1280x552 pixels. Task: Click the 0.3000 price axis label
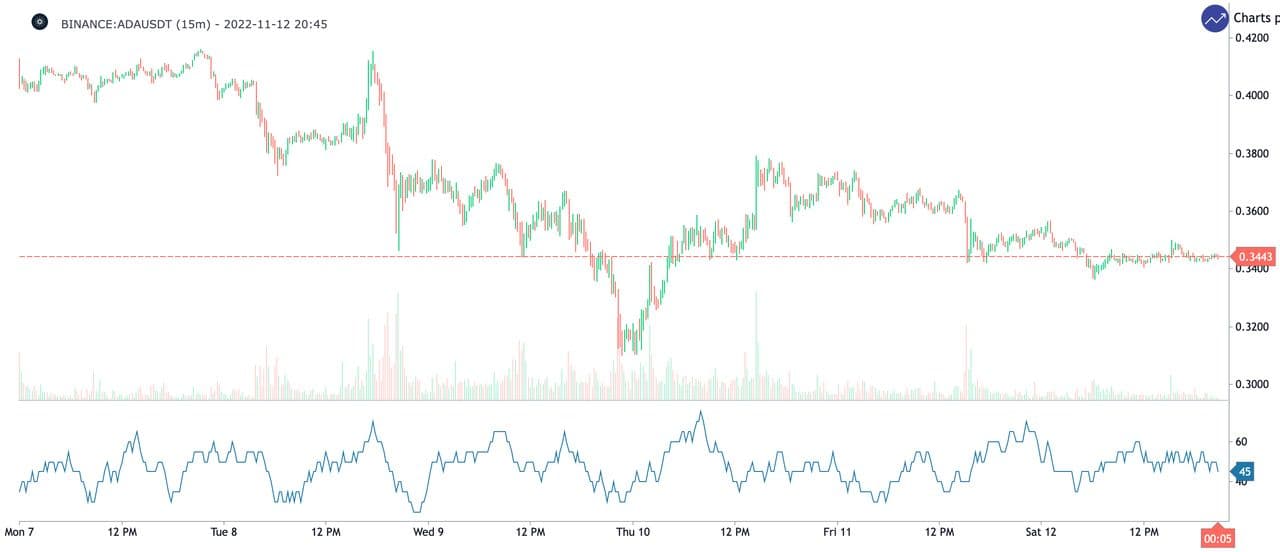[1254, 385]
